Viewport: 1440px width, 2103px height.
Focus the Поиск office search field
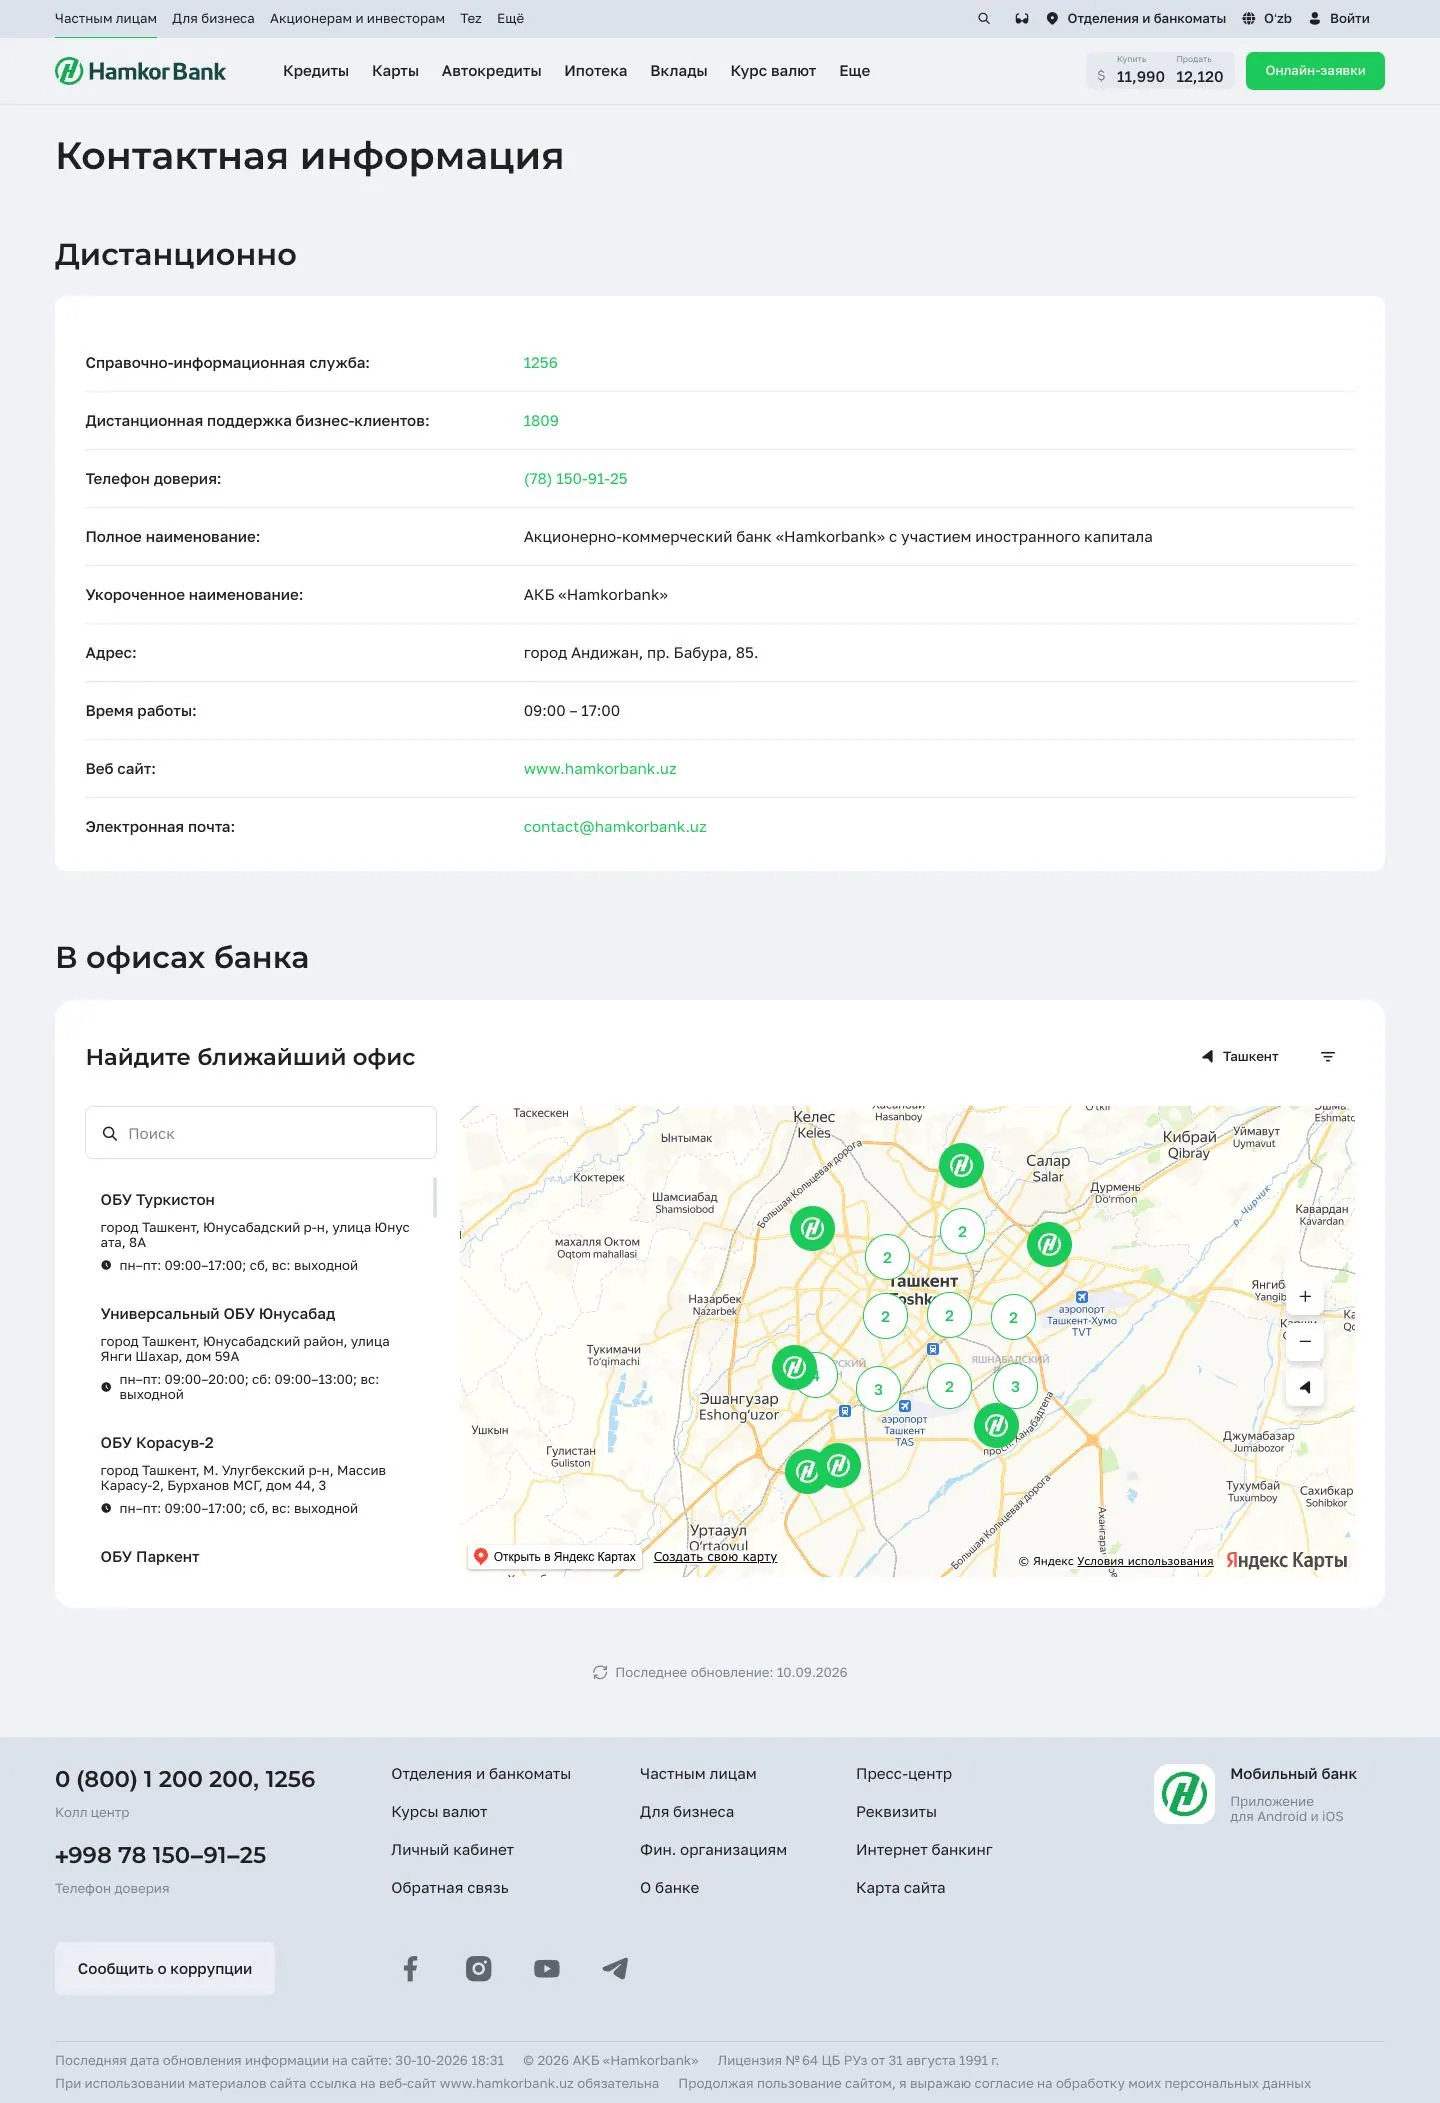[261, 1133]
